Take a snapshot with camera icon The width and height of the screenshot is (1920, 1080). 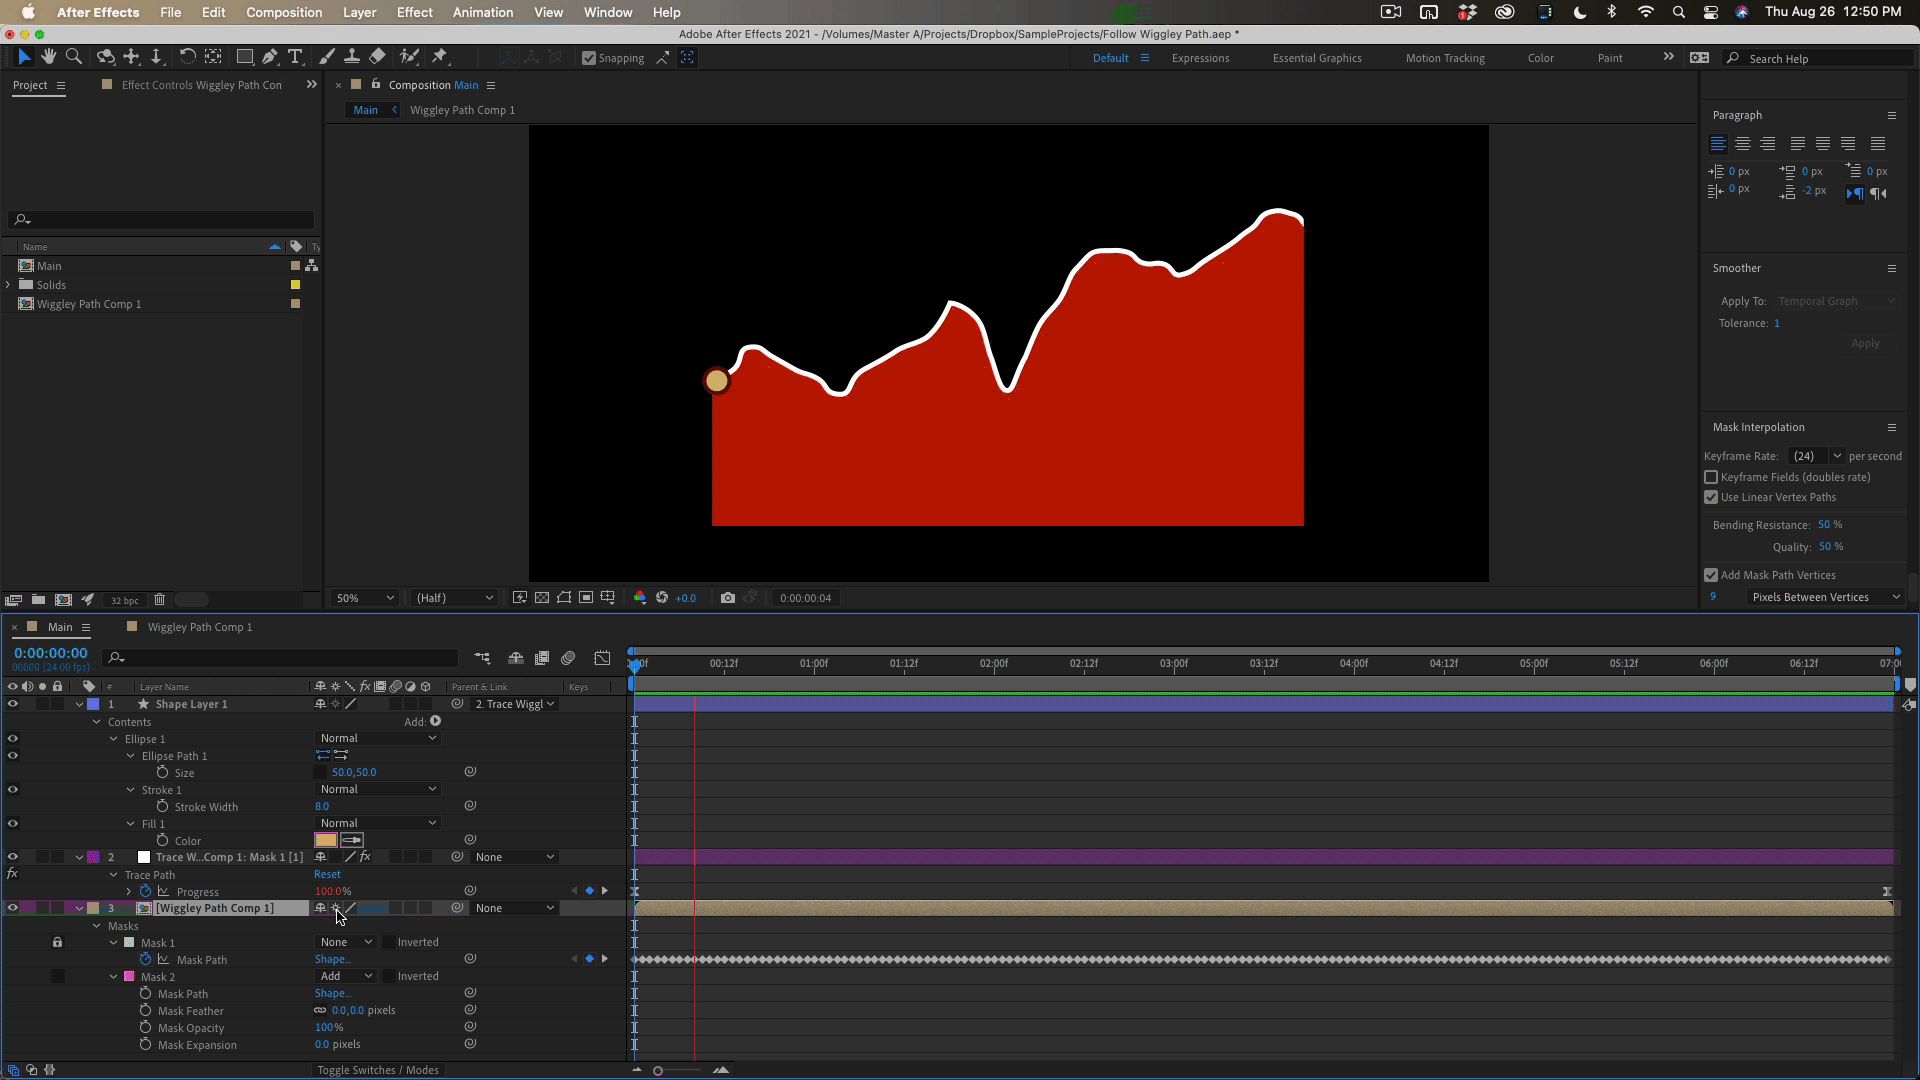pos(727,598)
